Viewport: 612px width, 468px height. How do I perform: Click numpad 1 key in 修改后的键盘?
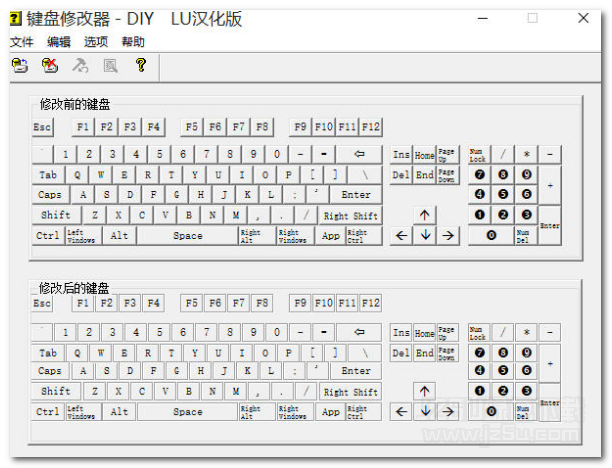coord(480,391)
